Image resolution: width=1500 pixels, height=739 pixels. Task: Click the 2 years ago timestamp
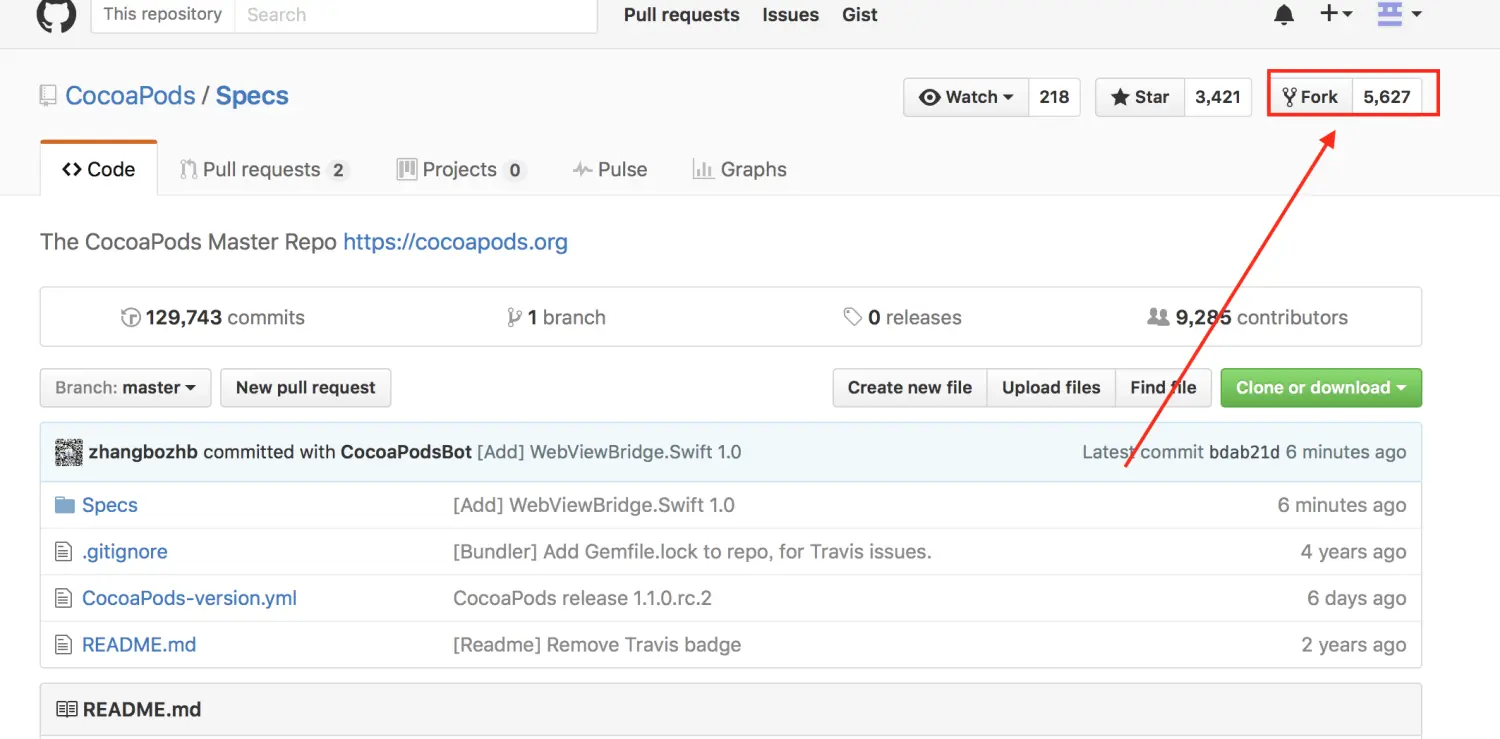pyautogui.click(x=1354, y=645)
